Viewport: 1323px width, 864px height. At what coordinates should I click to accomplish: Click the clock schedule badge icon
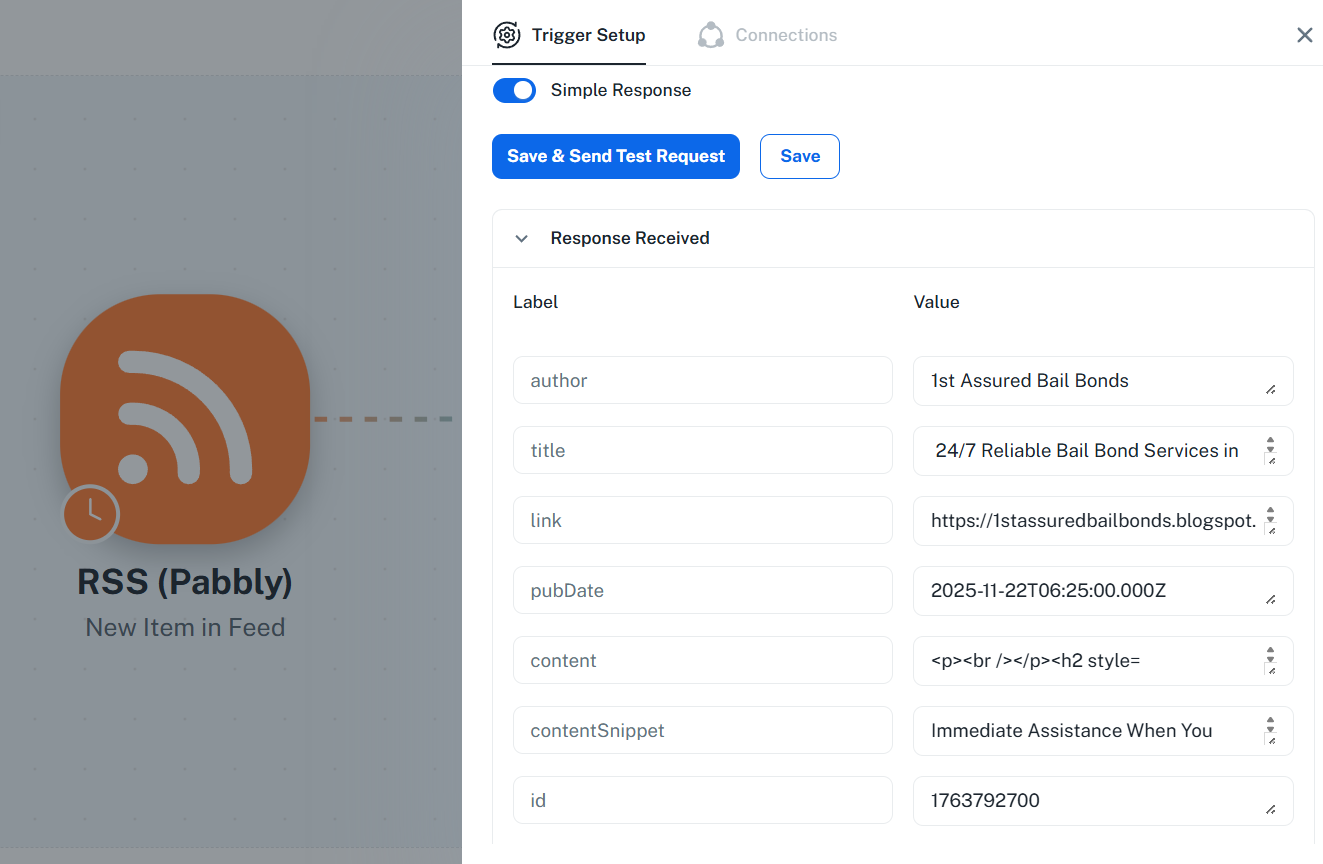91,514
